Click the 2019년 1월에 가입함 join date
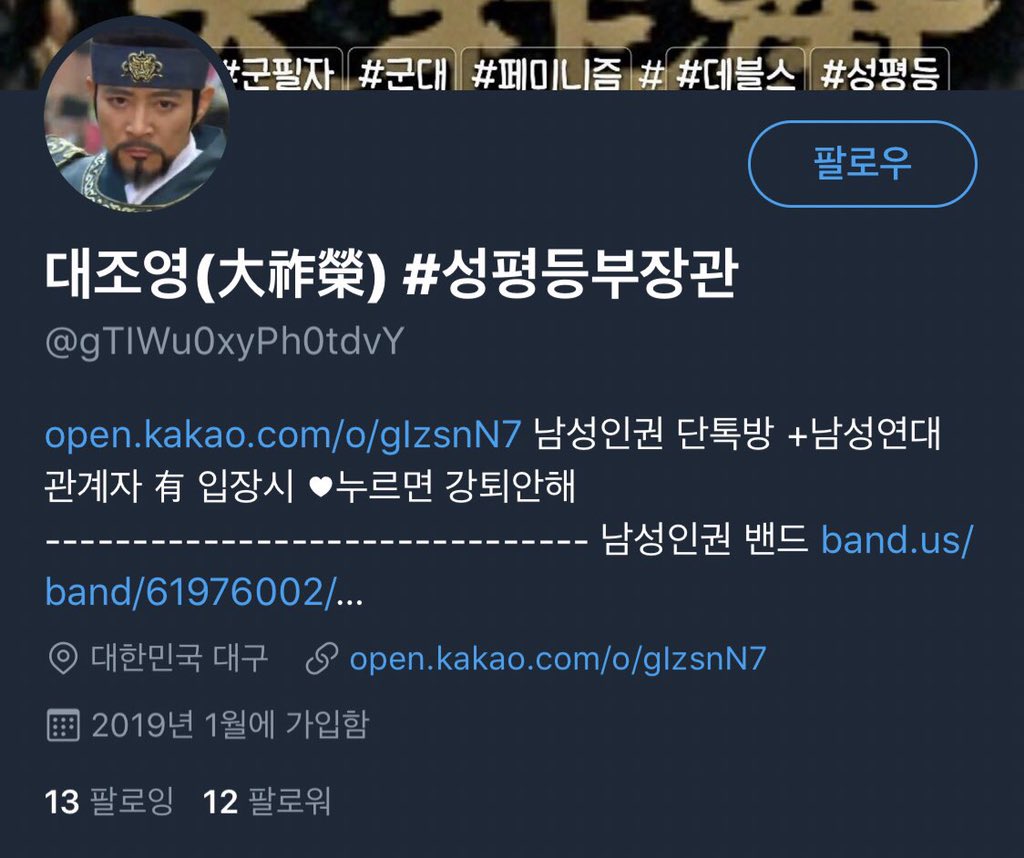The image size is (1024, 858). pos(231,725)
